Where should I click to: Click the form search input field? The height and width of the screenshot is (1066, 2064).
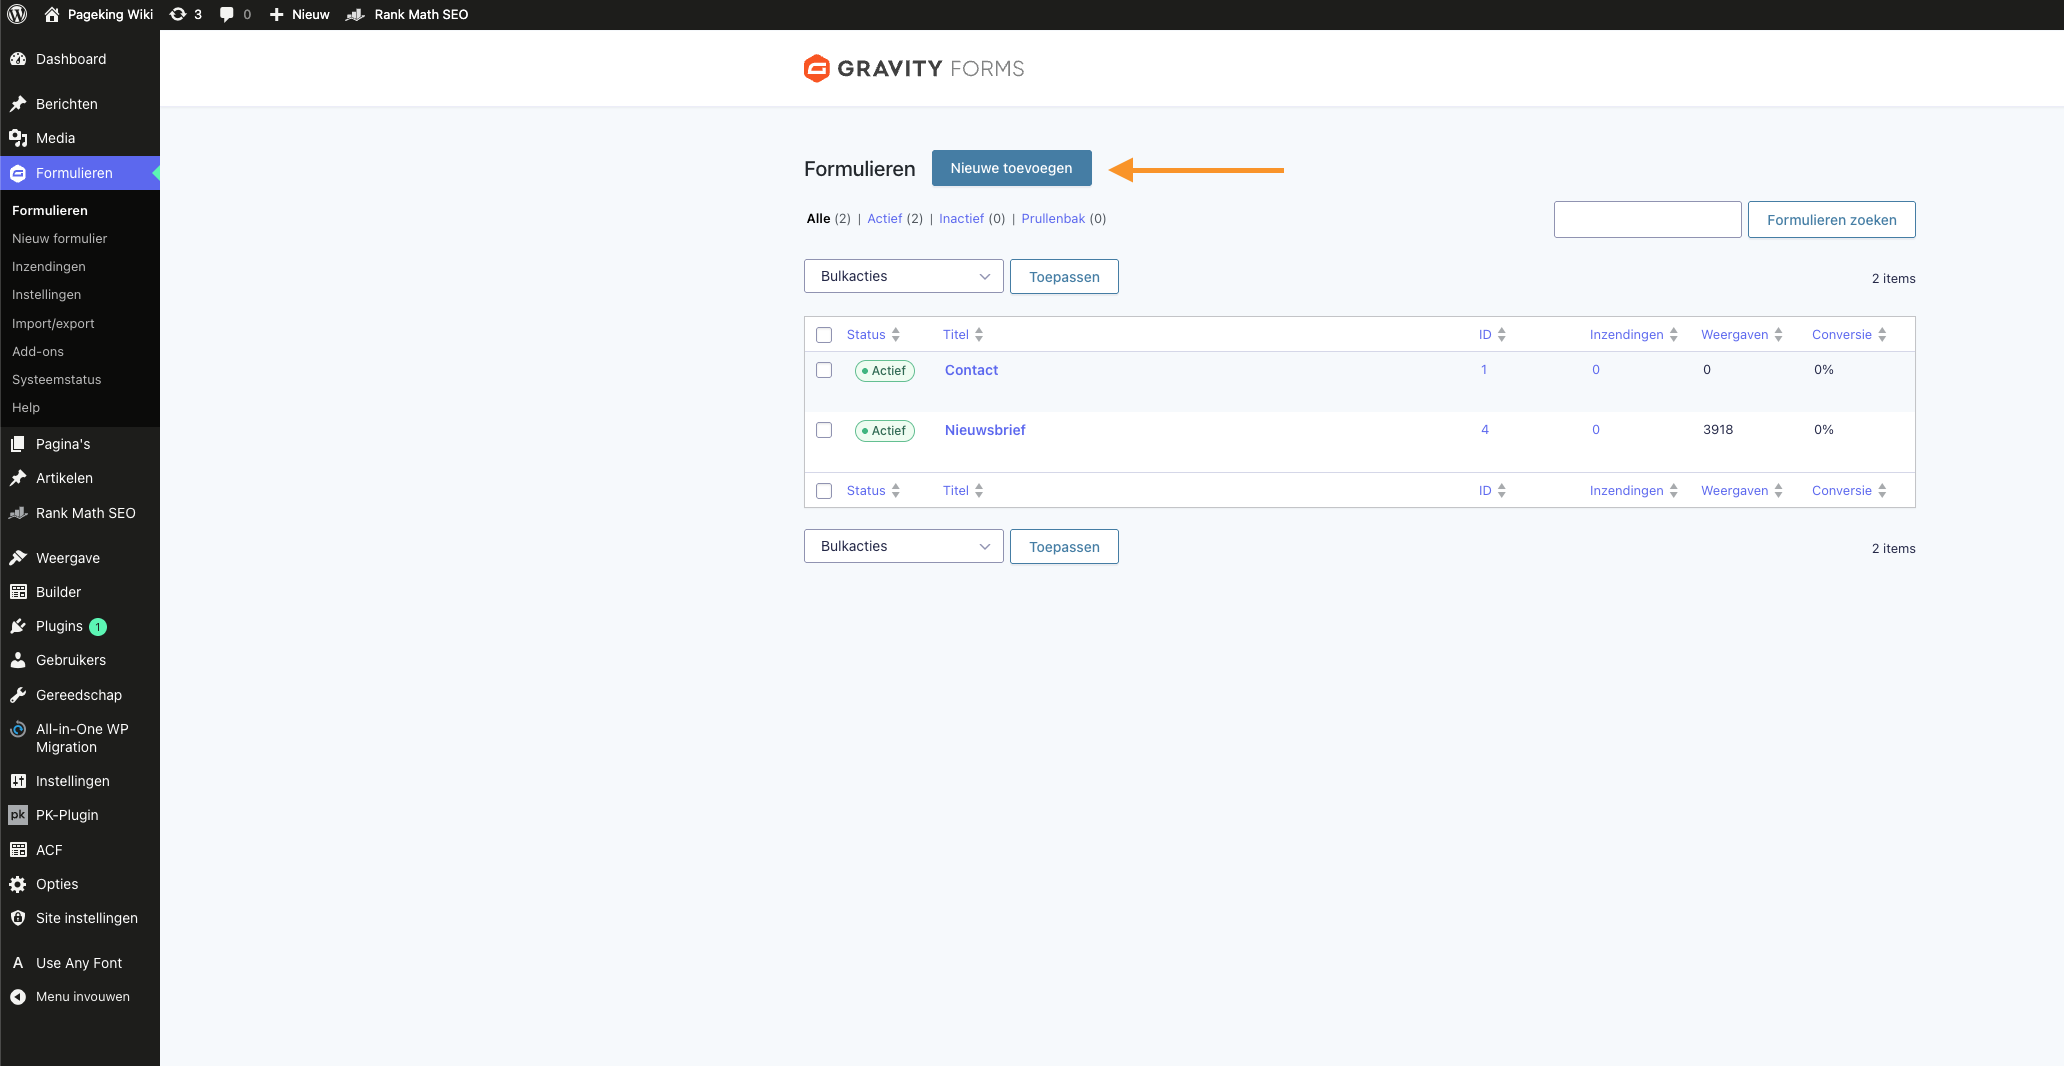coord(1647,220)
